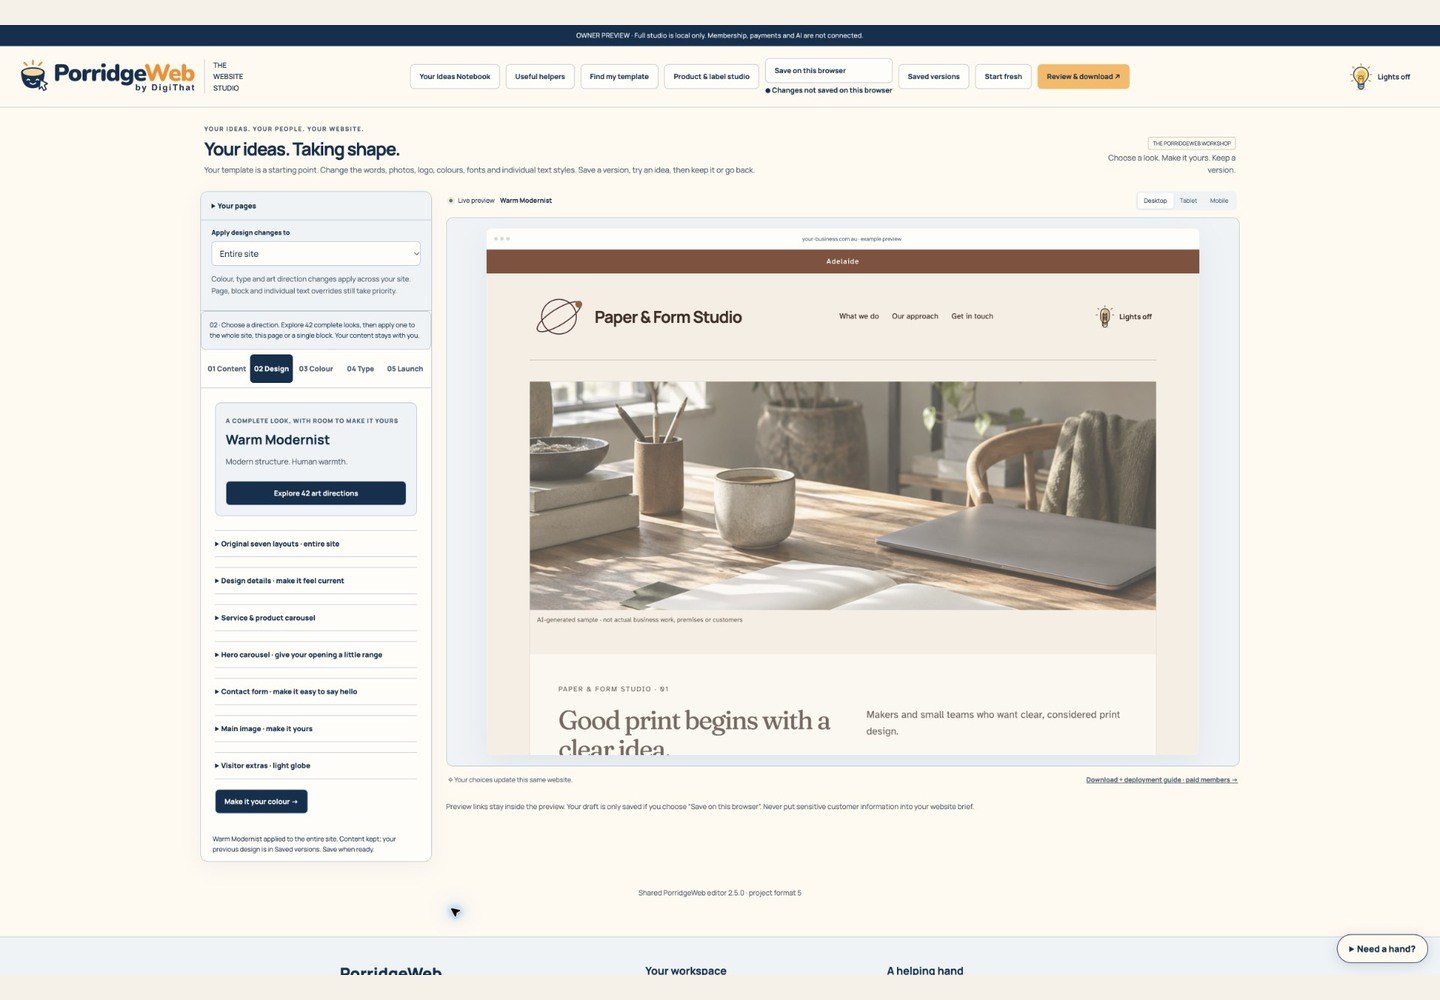Click Get in touch preview link
1440x1000 pixels.
click(x=972, y=316)
